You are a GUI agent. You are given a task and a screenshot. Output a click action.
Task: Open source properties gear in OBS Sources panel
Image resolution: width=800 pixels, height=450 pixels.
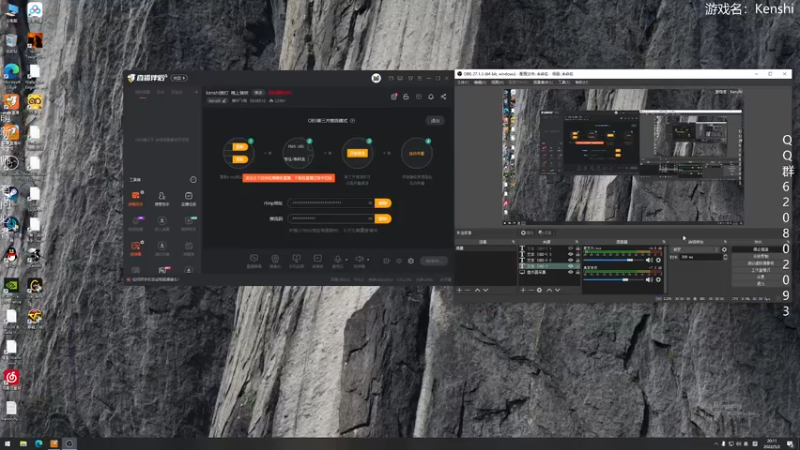pyautogui.click(x=539, y=290)
